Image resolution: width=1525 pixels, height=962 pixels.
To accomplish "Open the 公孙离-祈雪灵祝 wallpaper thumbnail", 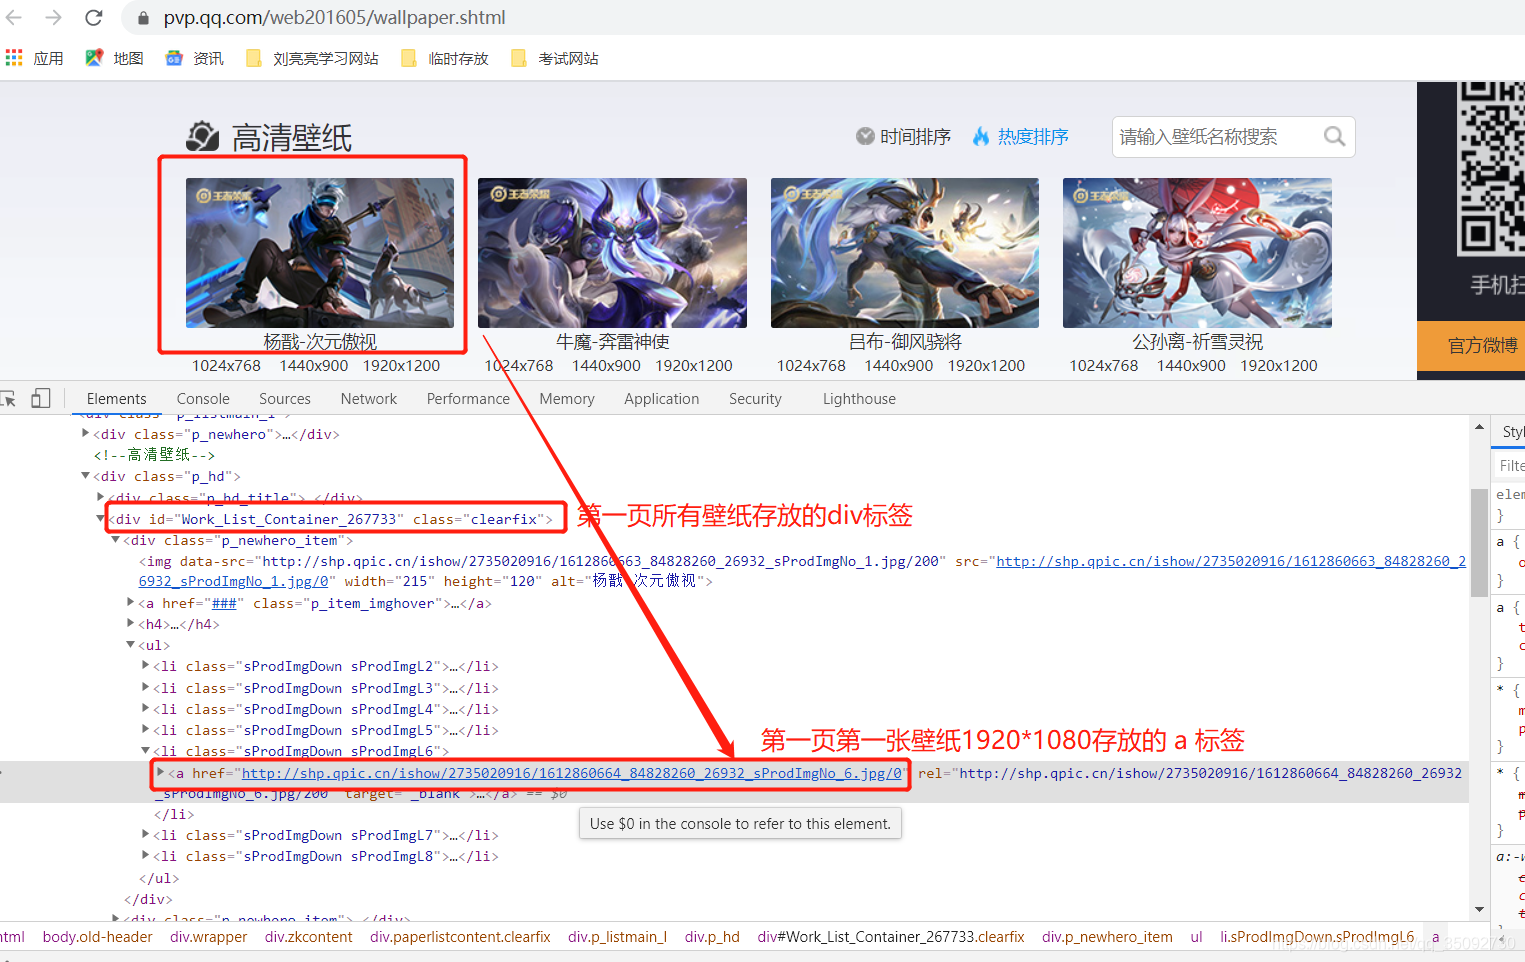I will [1197, 253].
